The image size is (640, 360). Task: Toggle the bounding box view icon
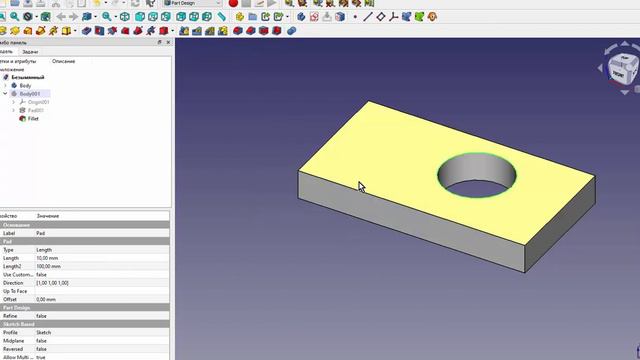coord(45,17)
